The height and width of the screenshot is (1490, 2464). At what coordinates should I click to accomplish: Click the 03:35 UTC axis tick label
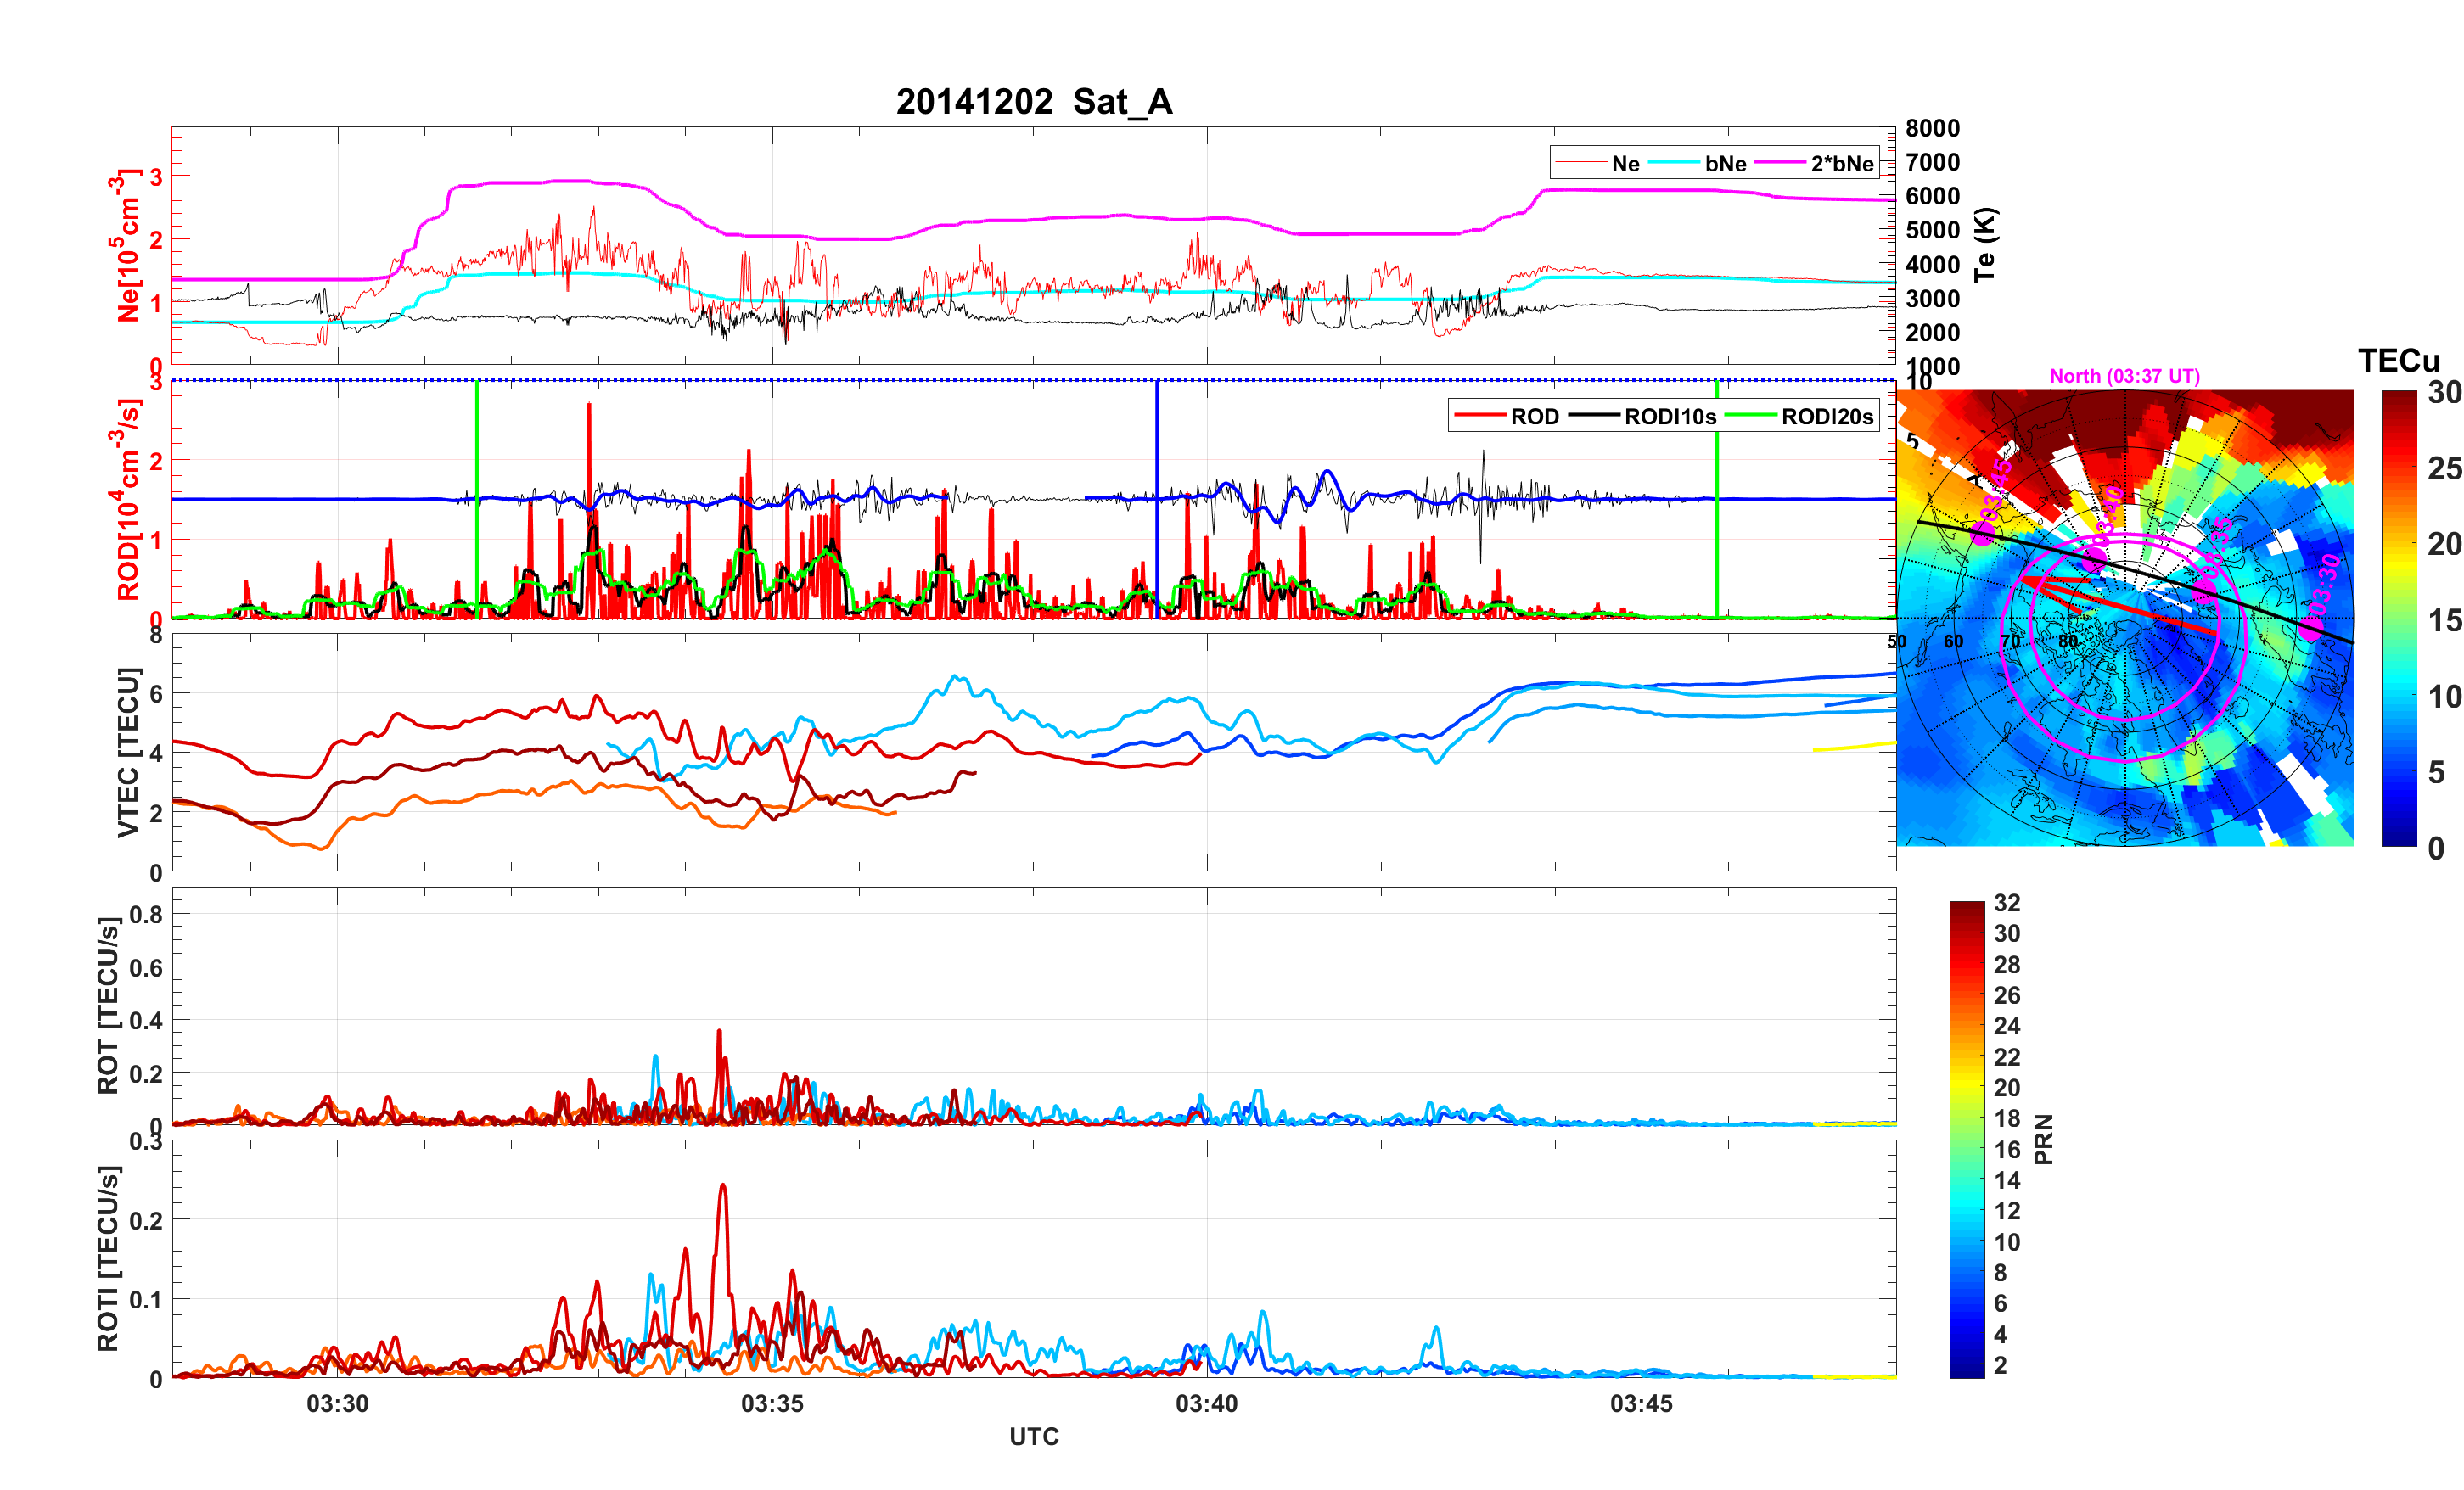[771, 1403]
